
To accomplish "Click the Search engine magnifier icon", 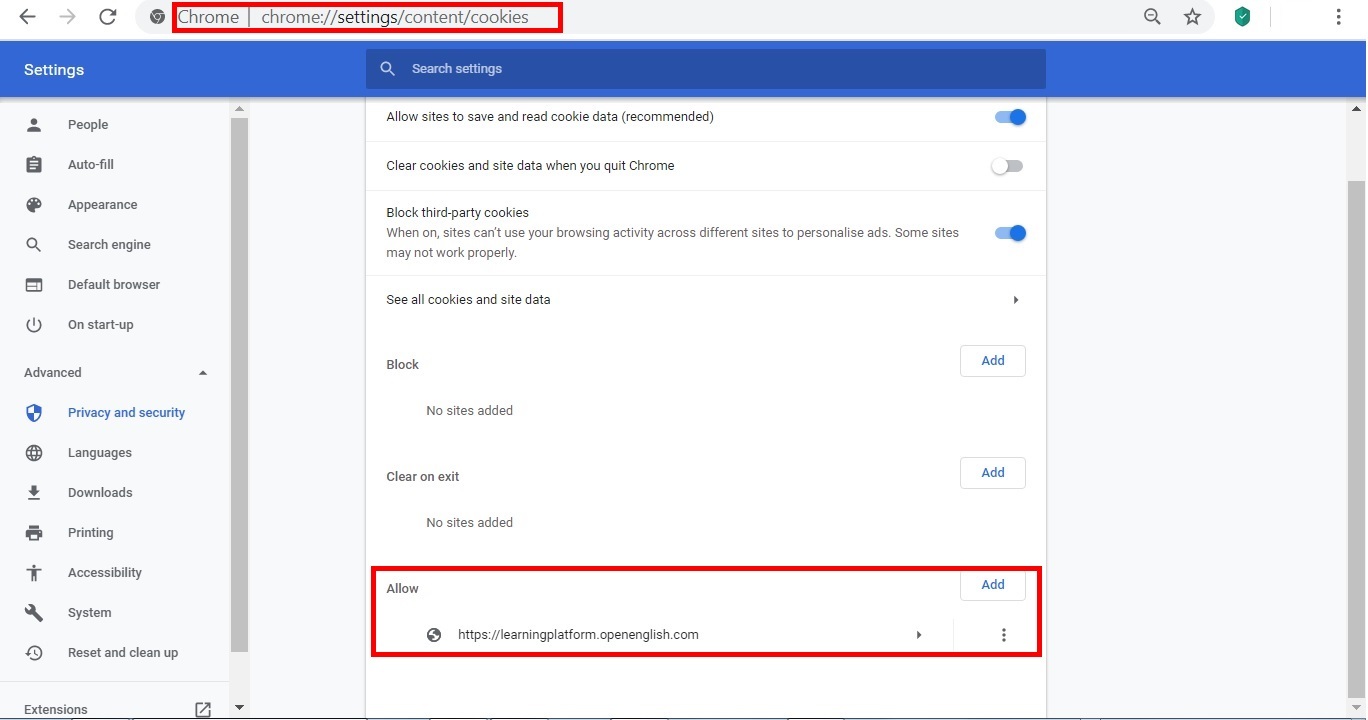I will click(x=34, y=245).
